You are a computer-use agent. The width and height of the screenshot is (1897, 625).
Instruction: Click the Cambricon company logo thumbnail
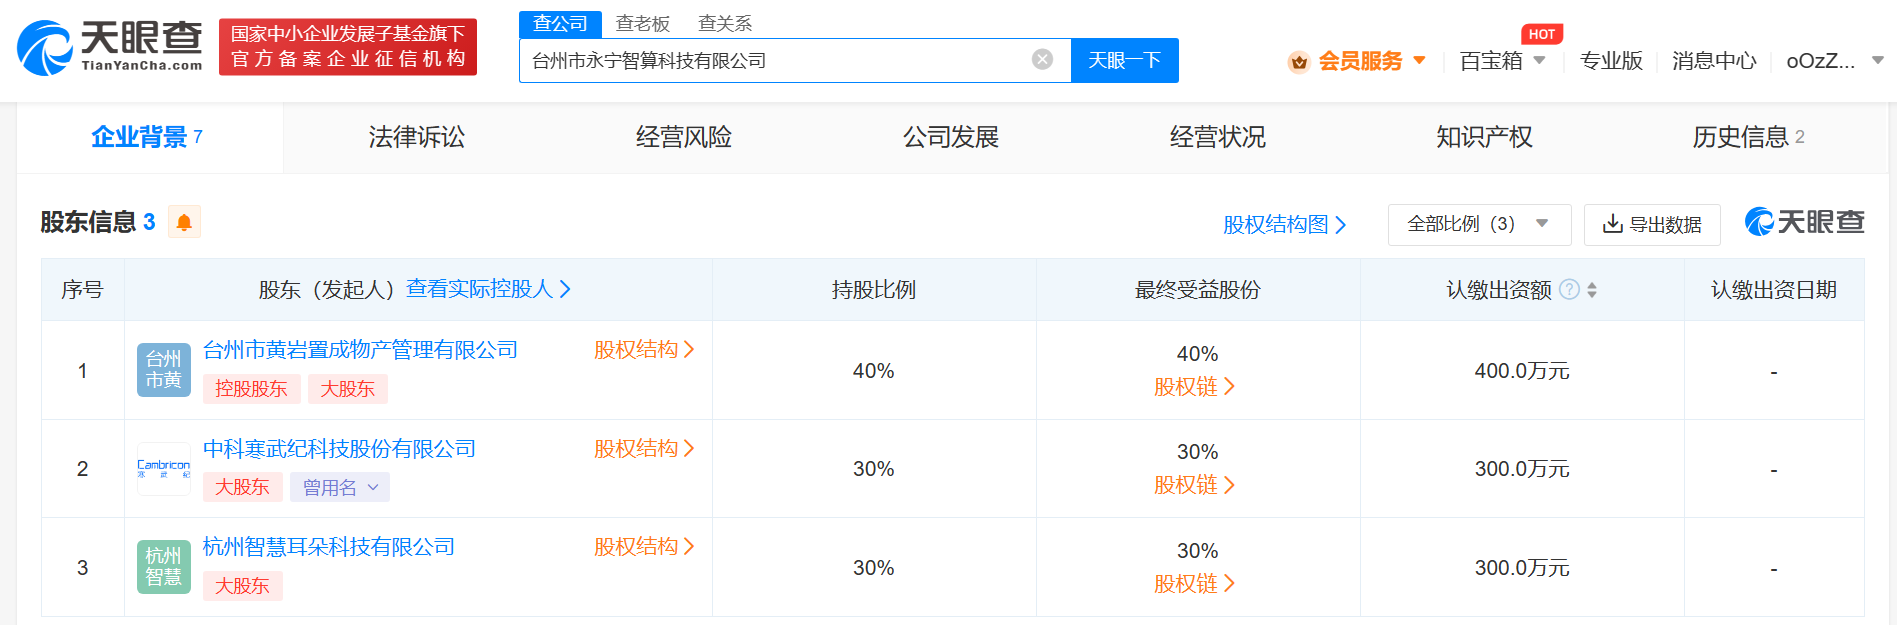163,468
